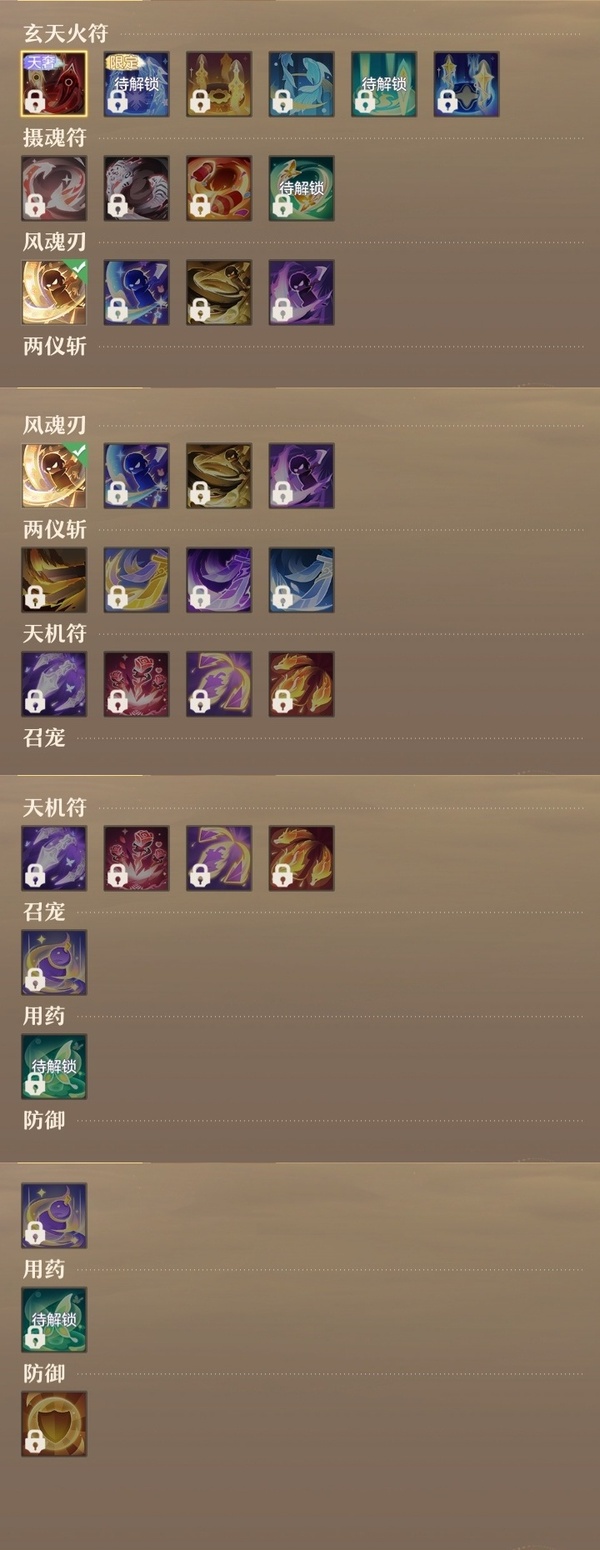Select the icy blue crescent 两仪斩 skin

coord(301,580)
